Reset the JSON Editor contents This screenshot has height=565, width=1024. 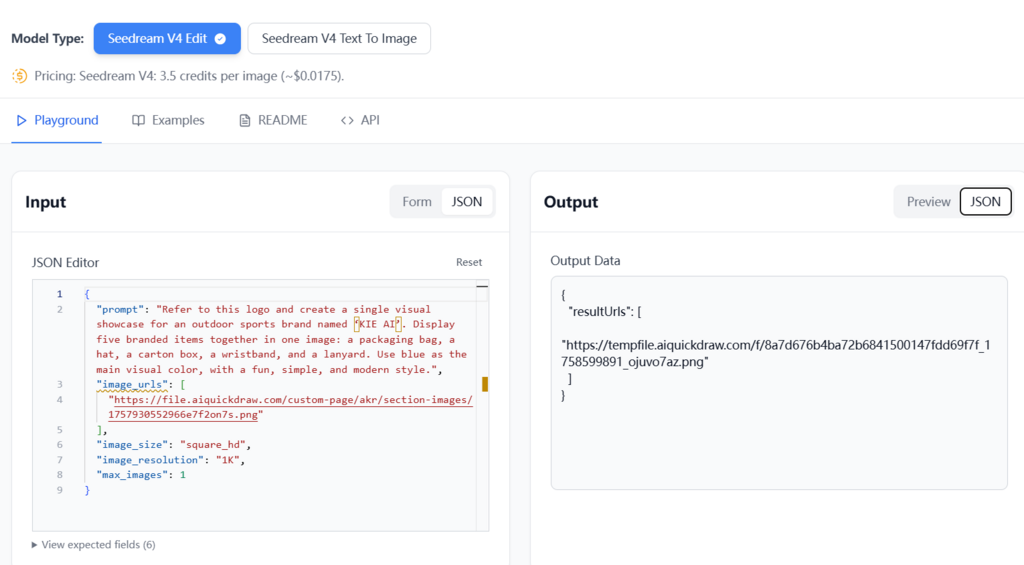click(469, 262)
